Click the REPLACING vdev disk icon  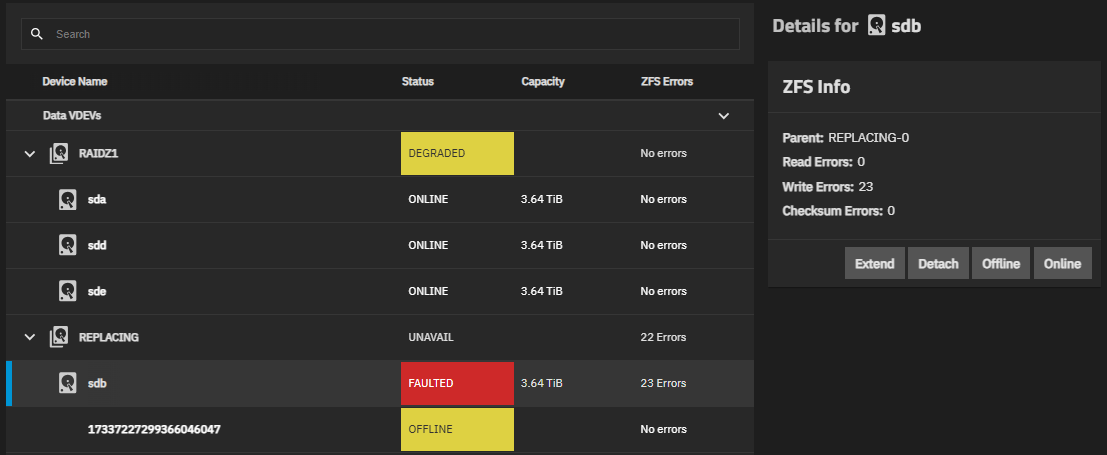[59, 337]
